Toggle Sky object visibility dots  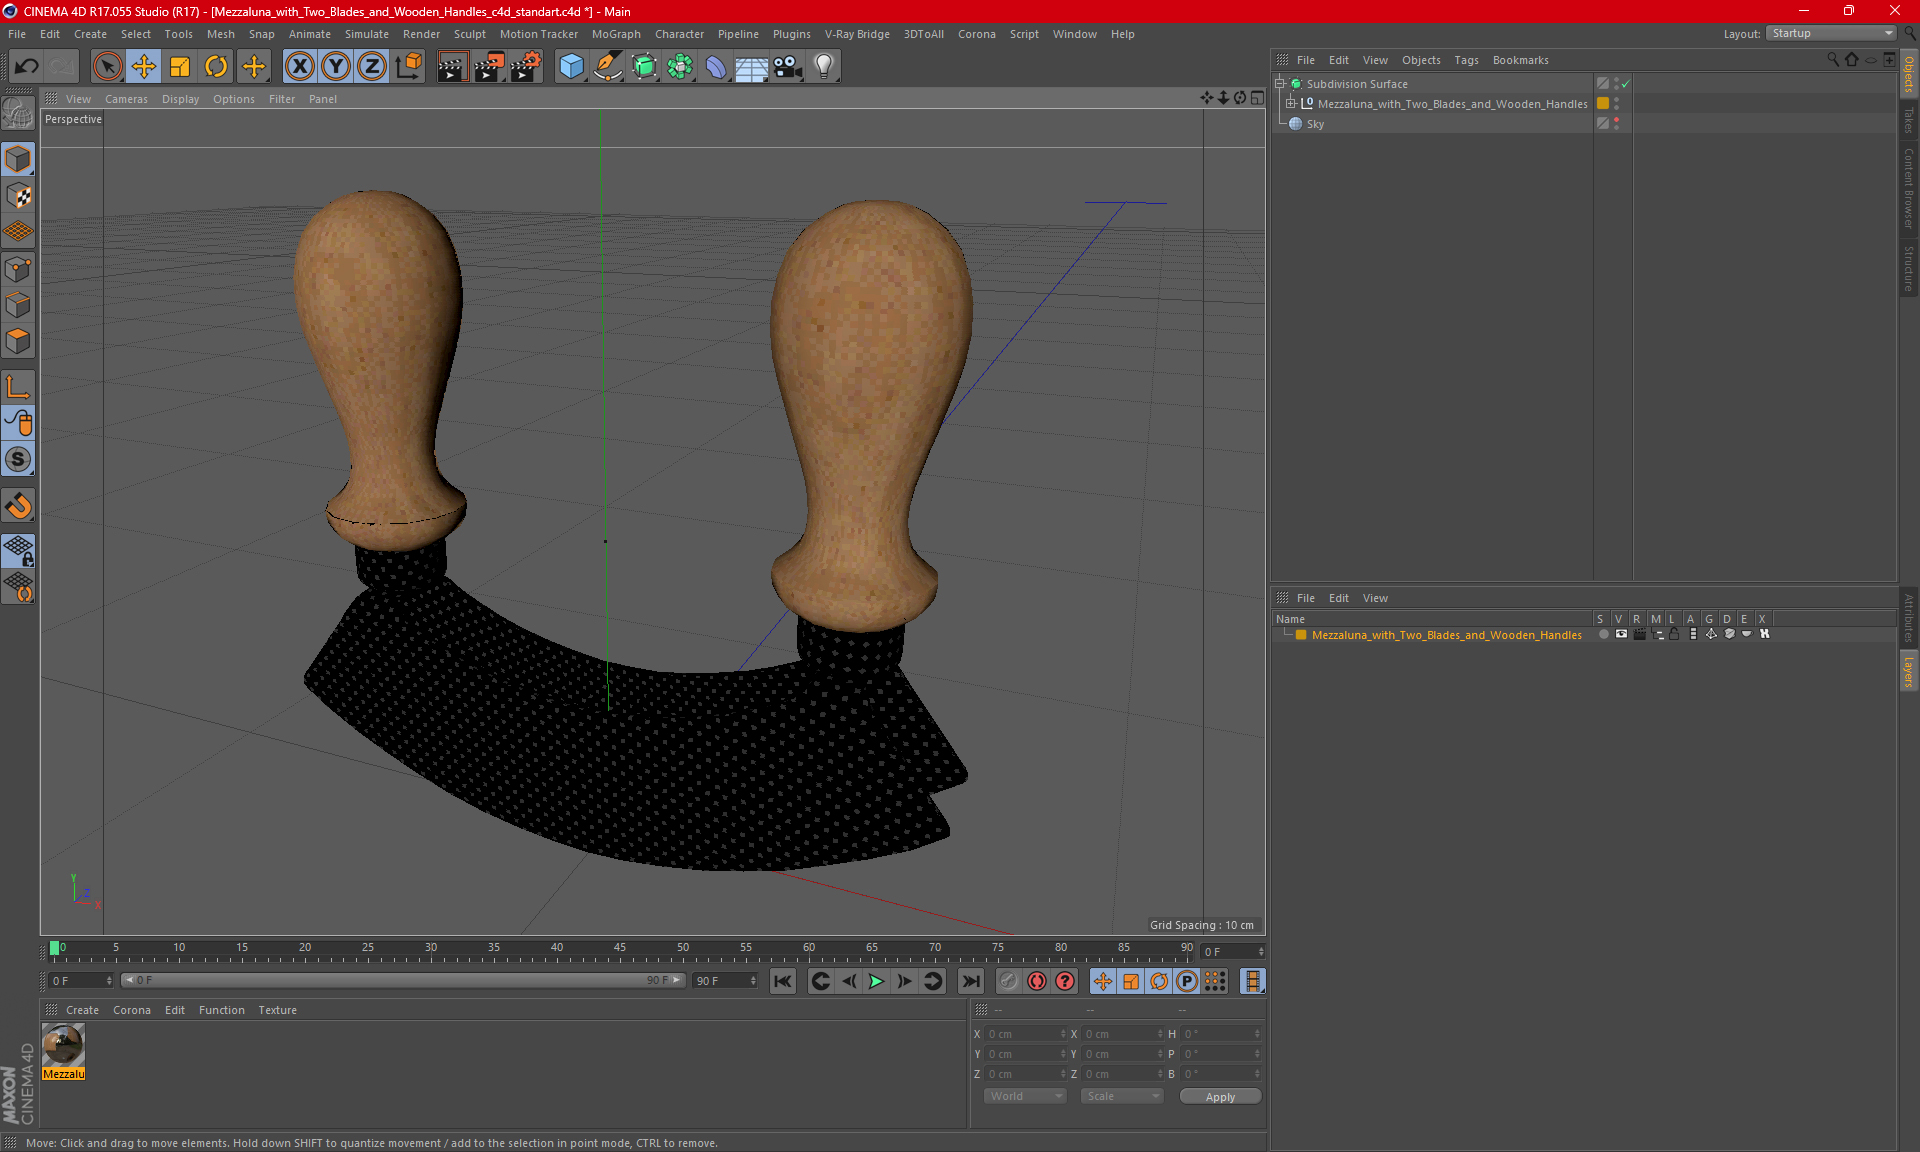coord(1616,124)
